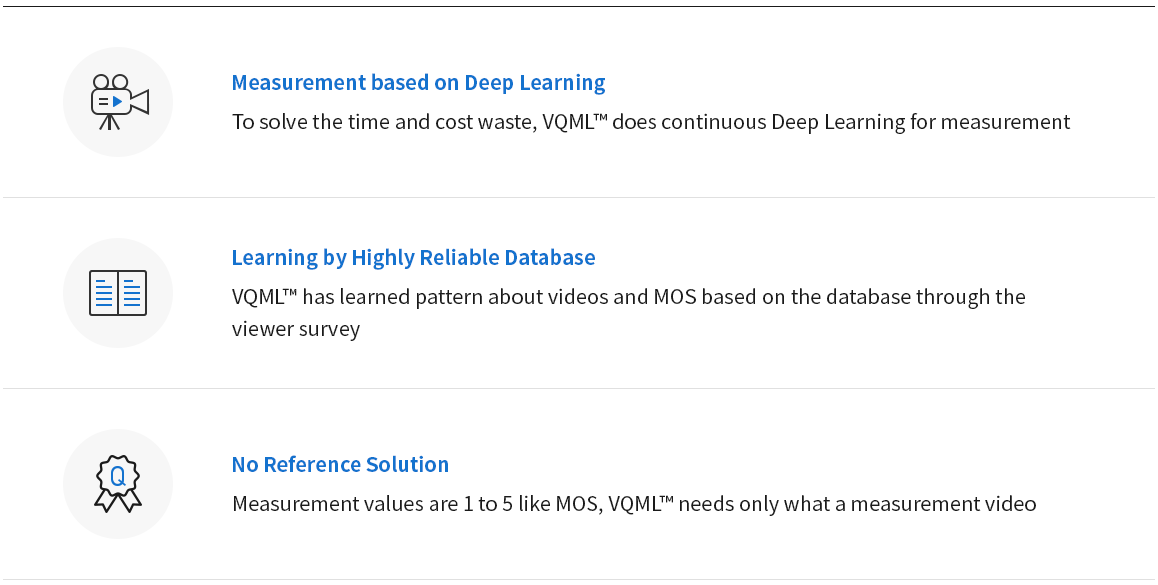Click the letter Q inside the badge
Screen dimensions: 1158x585
point(117,477)
